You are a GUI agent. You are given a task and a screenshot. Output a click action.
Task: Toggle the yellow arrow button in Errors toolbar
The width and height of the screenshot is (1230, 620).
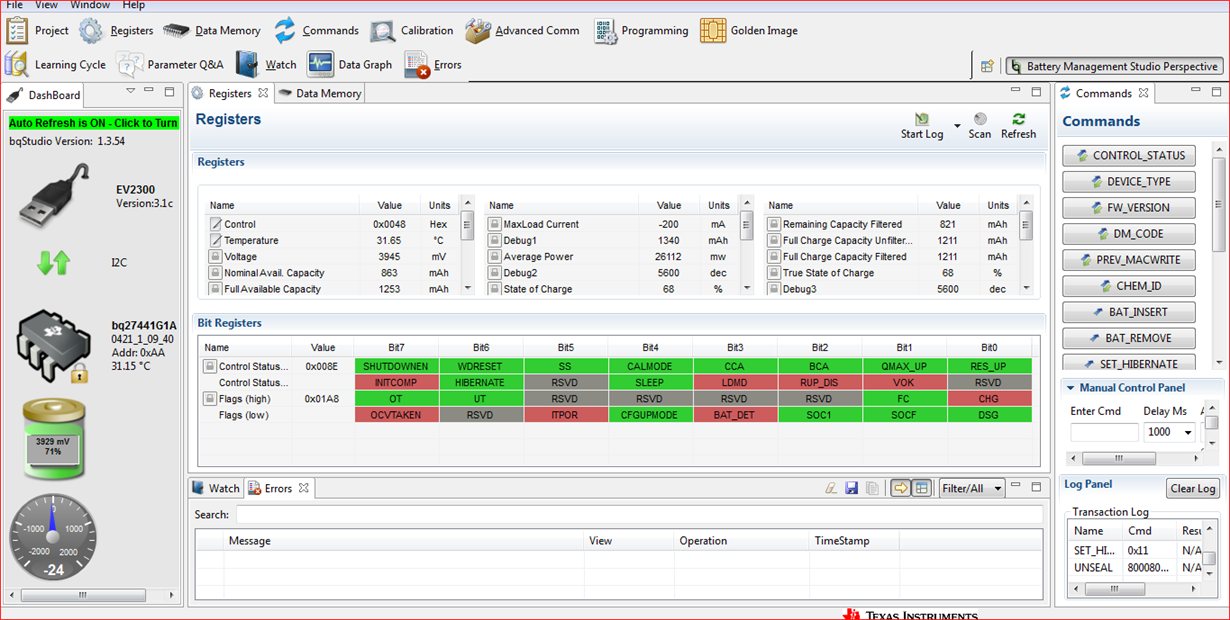click(x=900, y=488)
